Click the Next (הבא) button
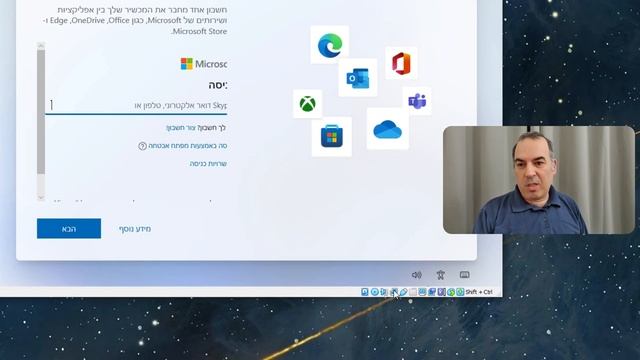Viewport: 640px width, 360px height. point(69,229)
